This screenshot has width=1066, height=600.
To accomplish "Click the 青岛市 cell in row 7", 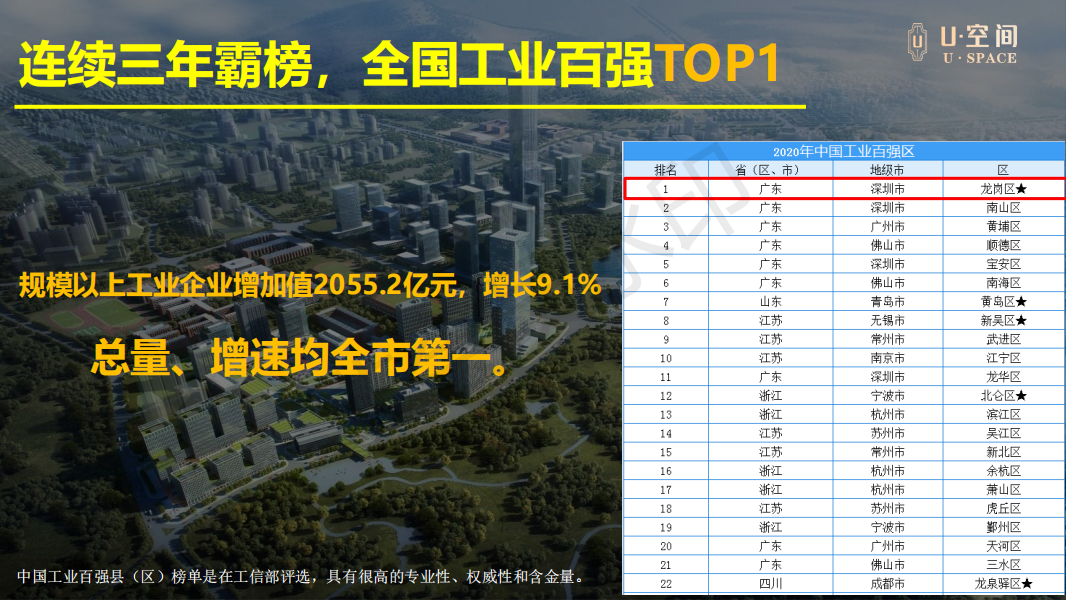I will (887, 302).
